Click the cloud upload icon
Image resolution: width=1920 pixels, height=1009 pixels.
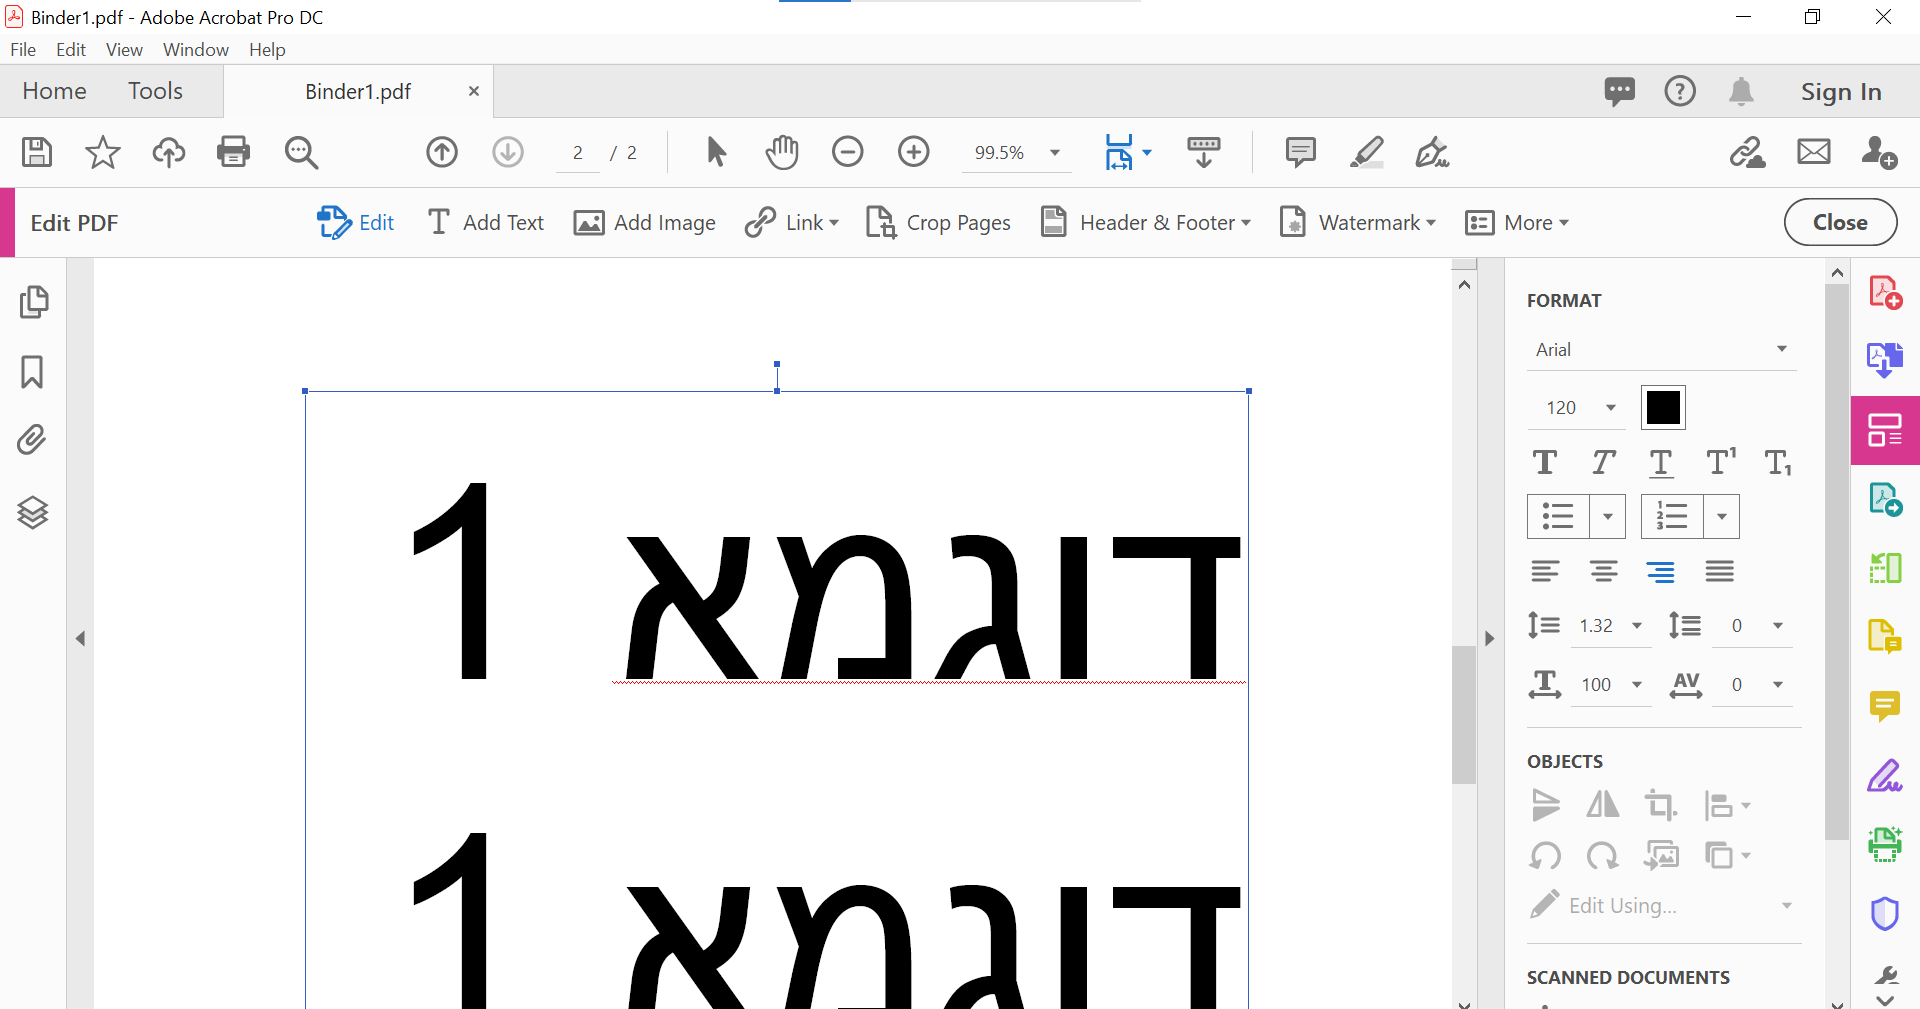168,152
